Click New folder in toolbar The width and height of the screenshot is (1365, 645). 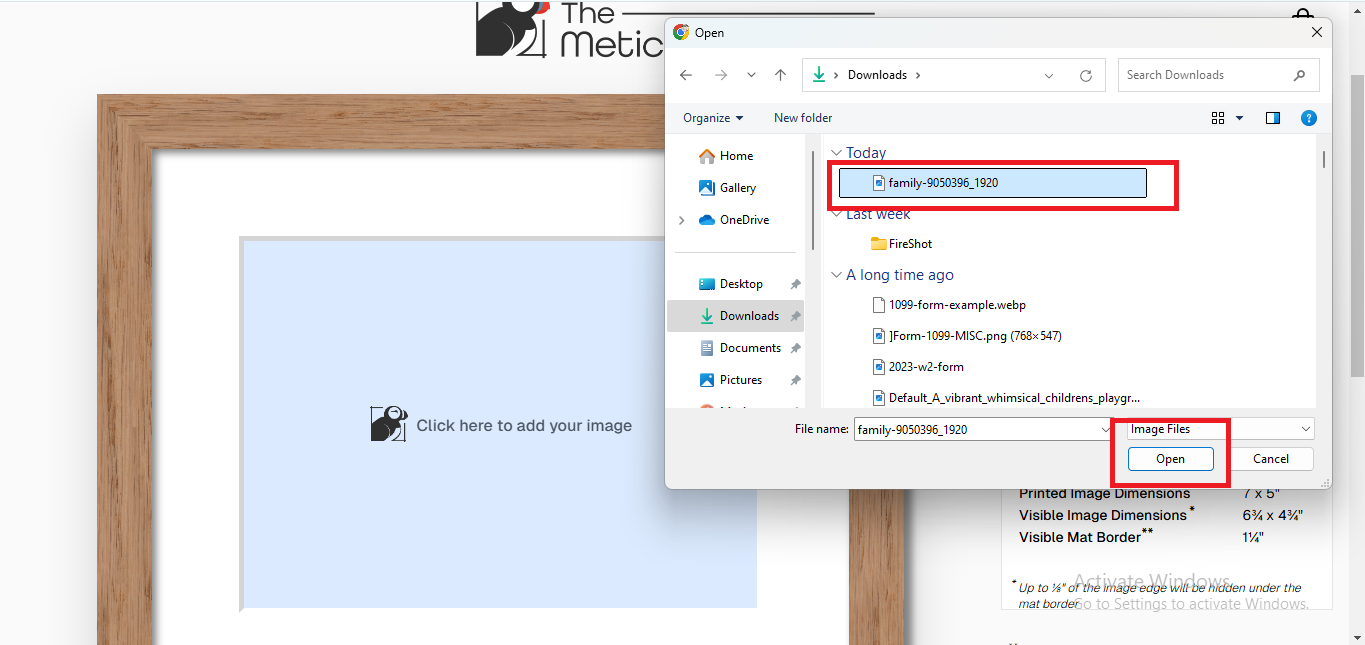[x=803, y=118]
